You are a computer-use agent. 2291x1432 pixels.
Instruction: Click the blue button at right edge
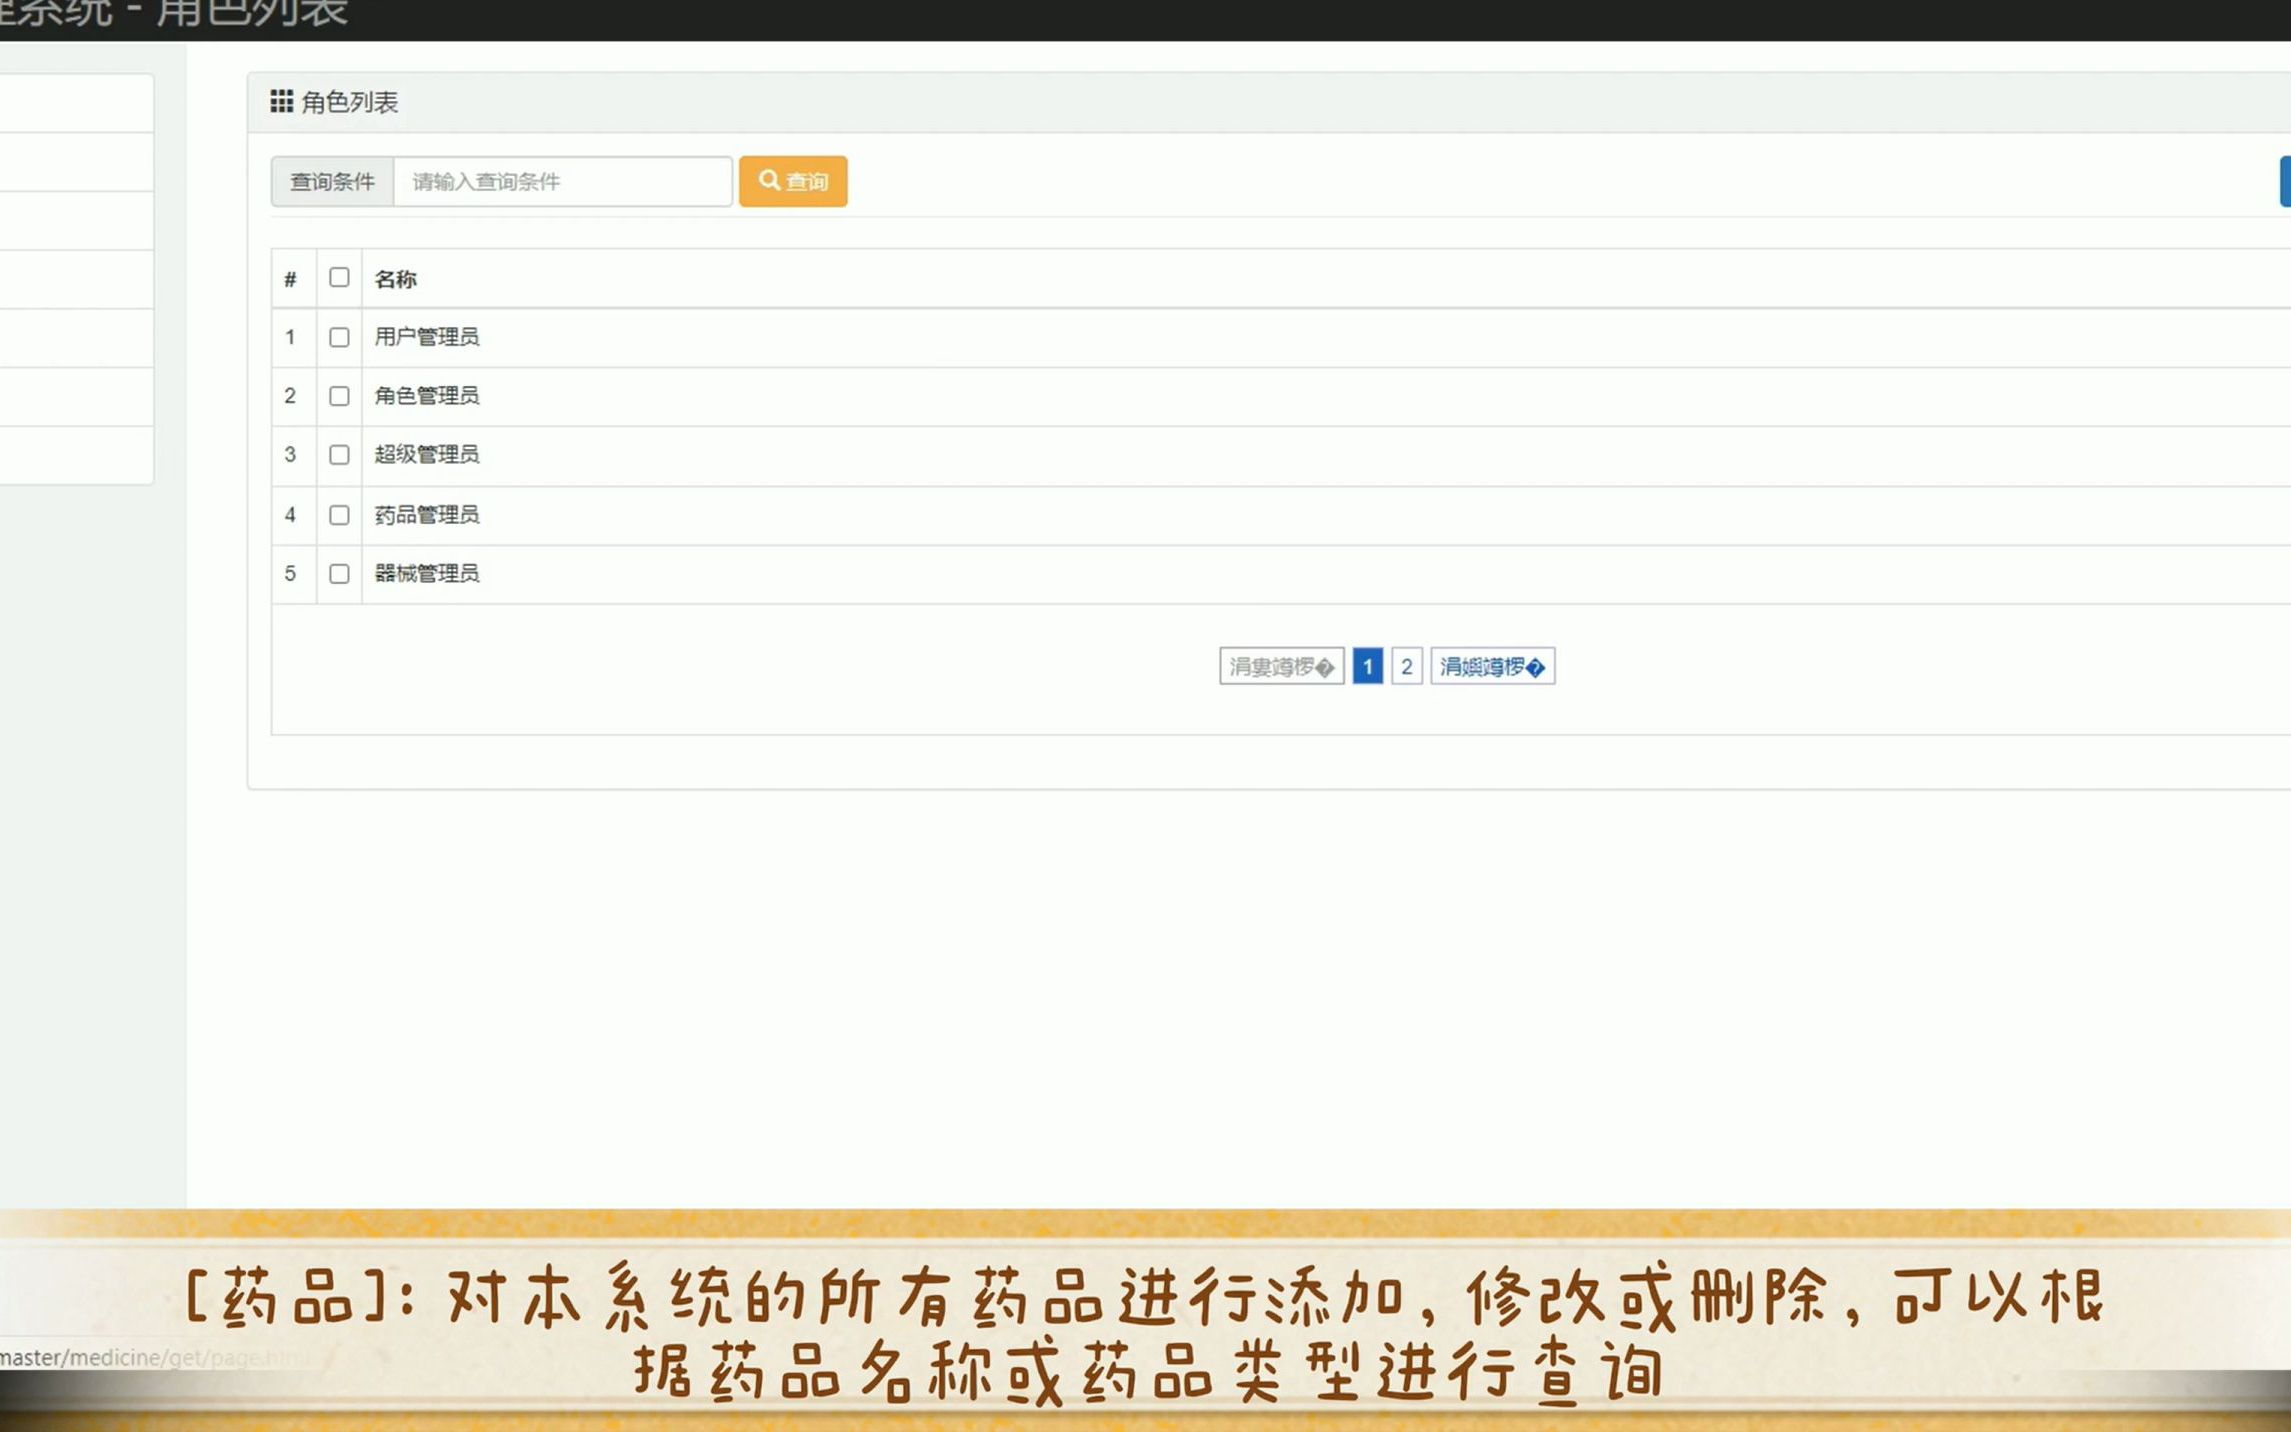[x=2284, y=181]
